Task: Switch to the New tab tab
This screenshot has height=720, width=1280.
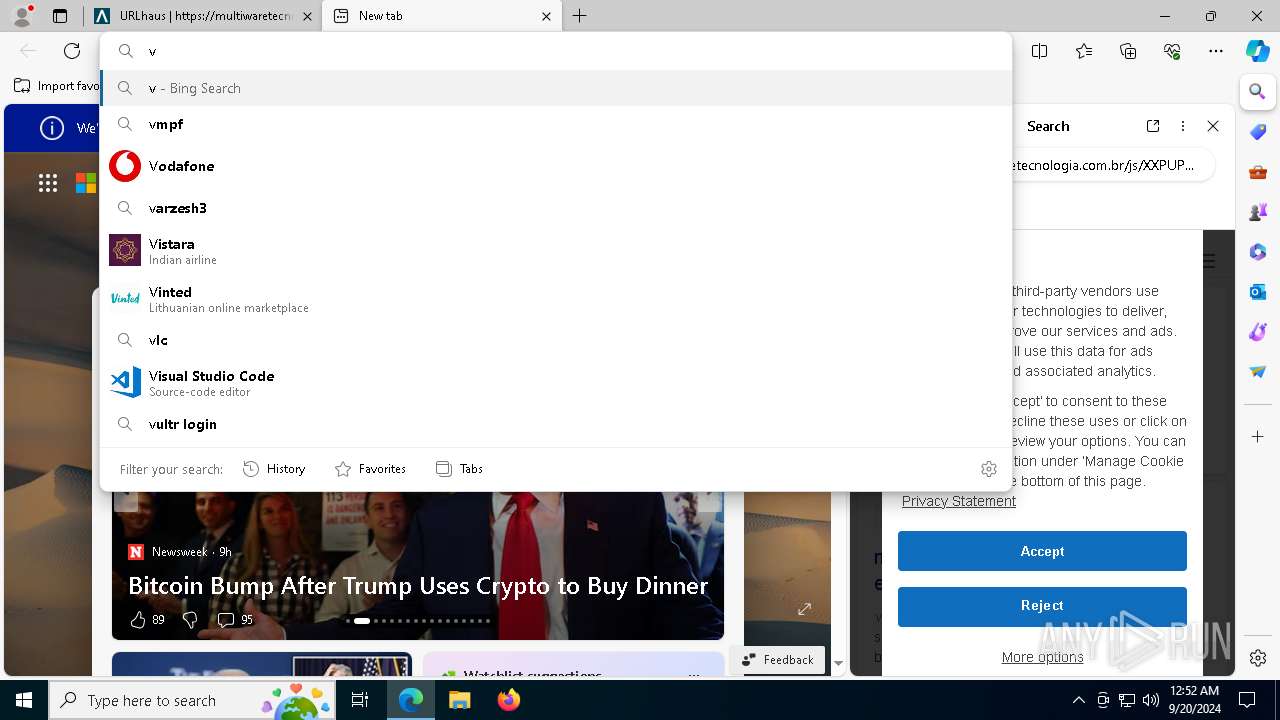Action: click(442, 16)
